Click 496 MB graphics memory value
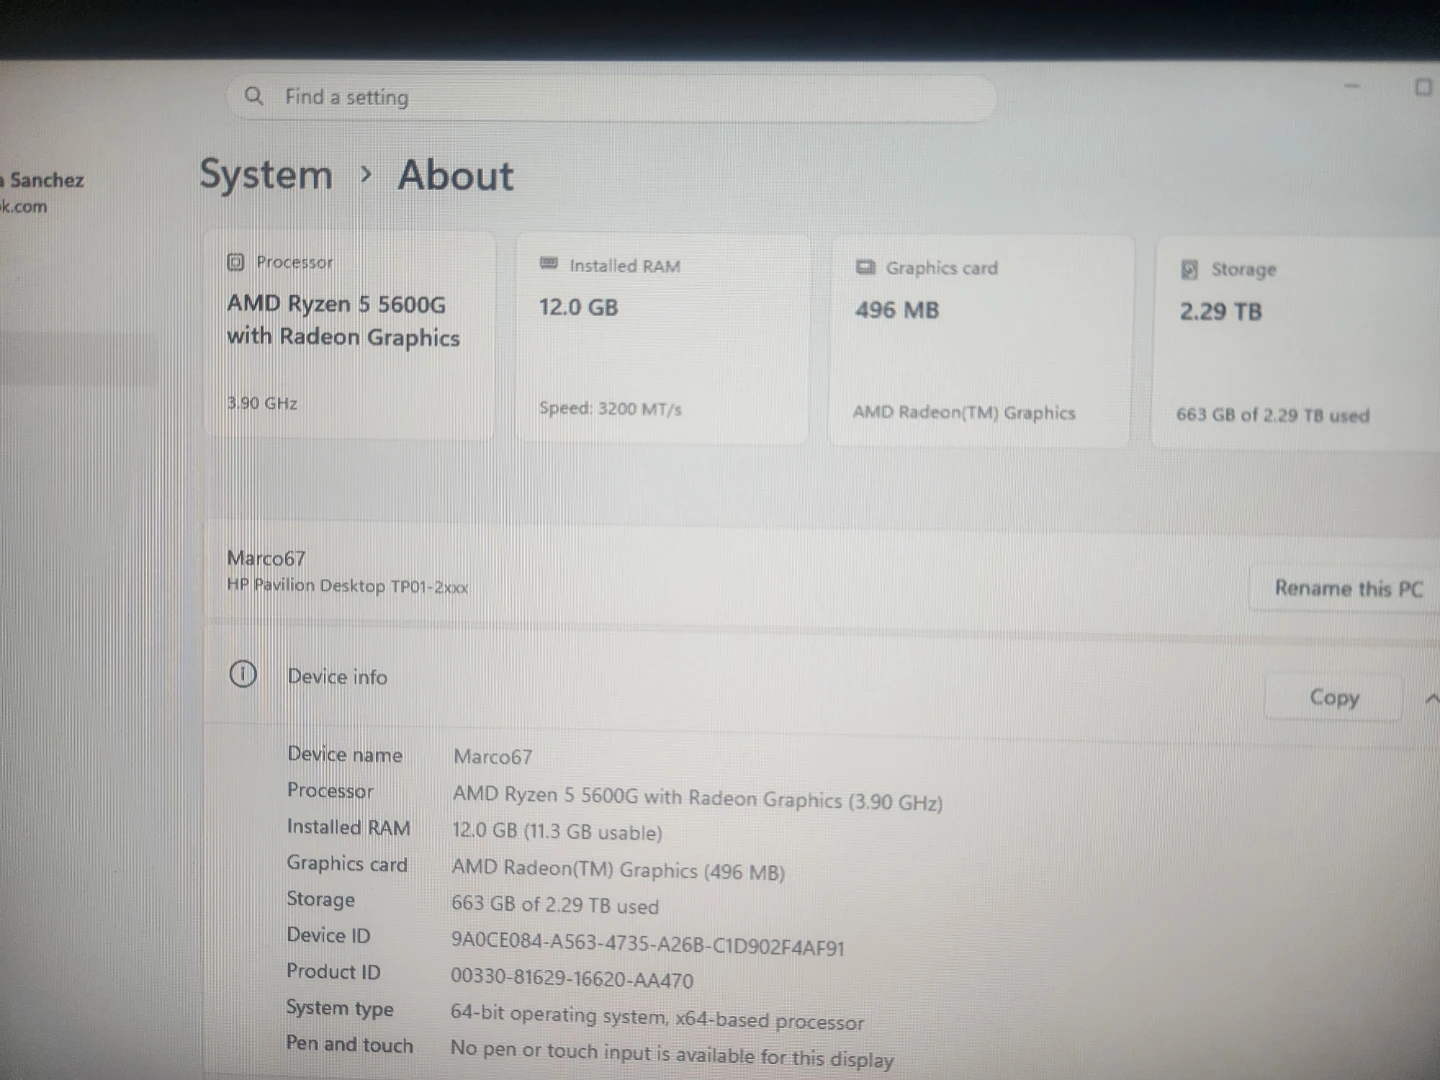The image size is (1440, 1080). [x=897, y=310]
